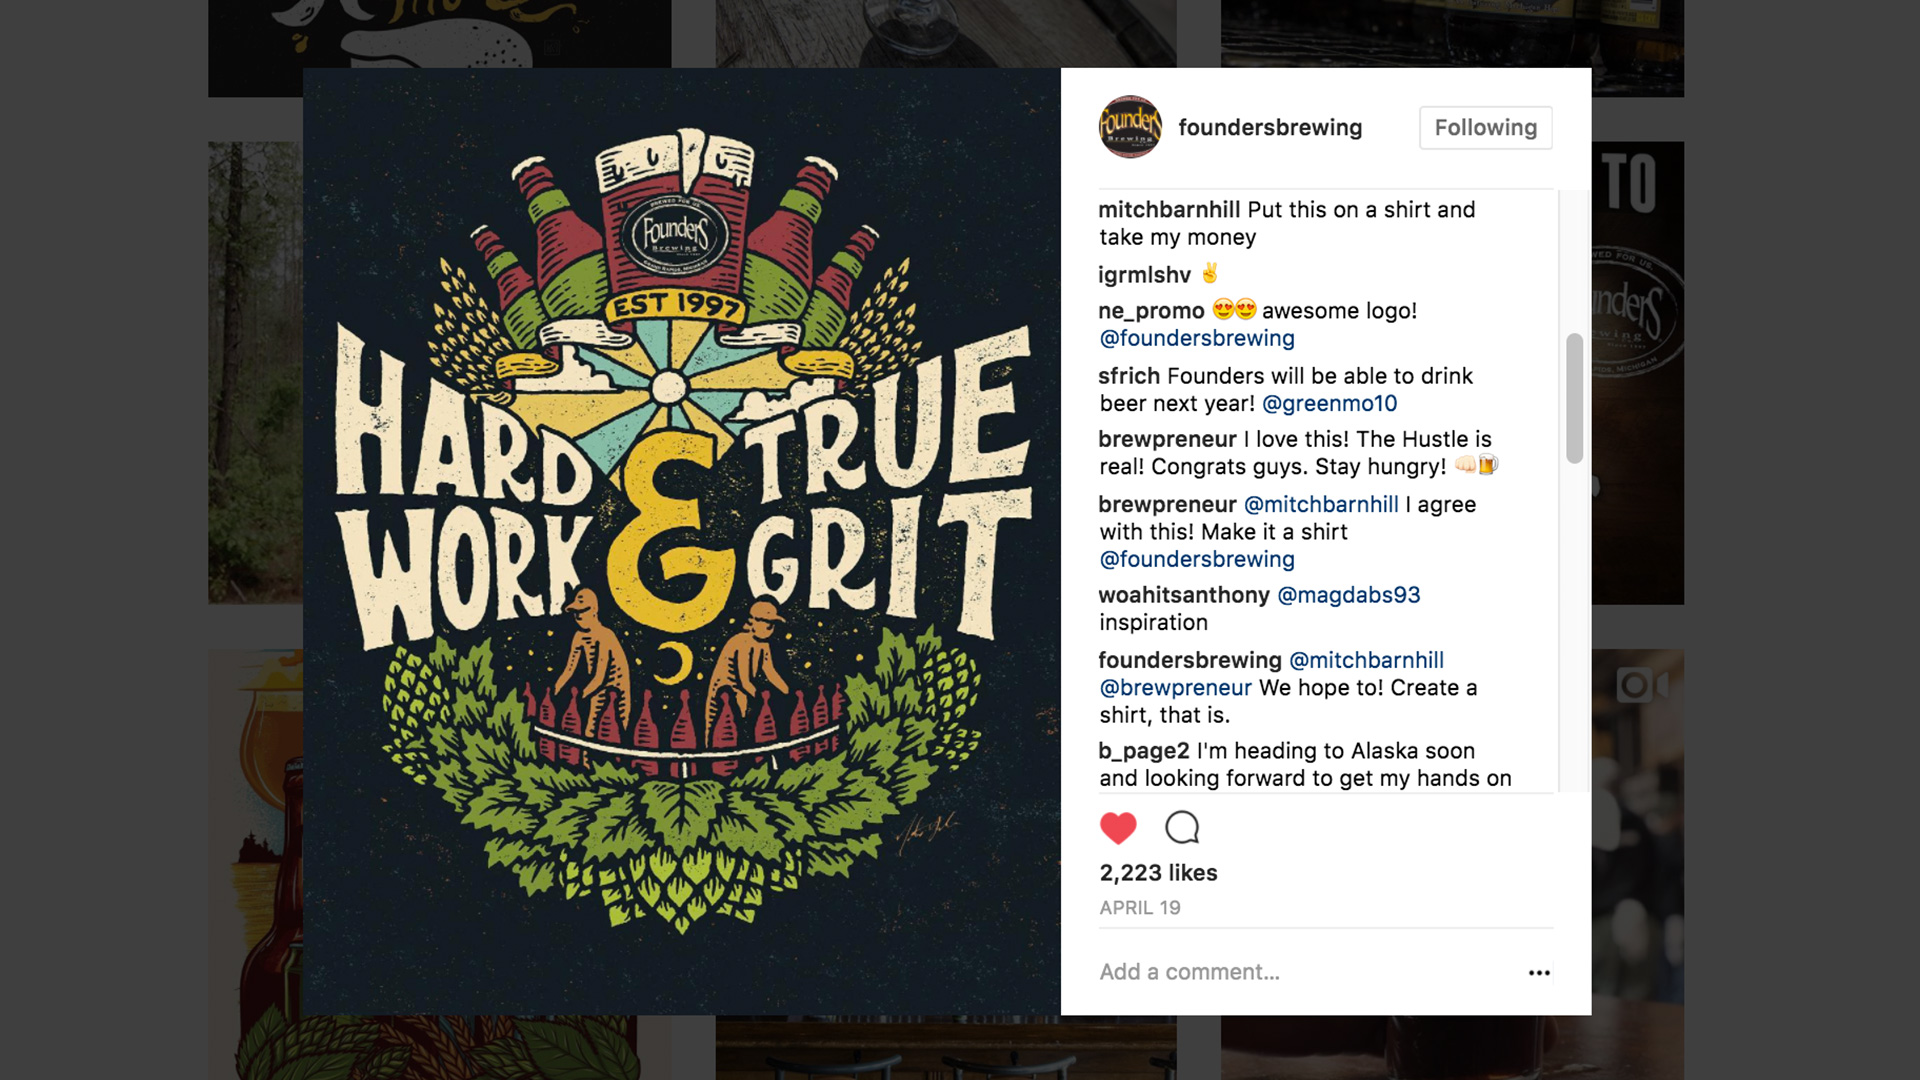Toggle the Following button

point(1485,128)
